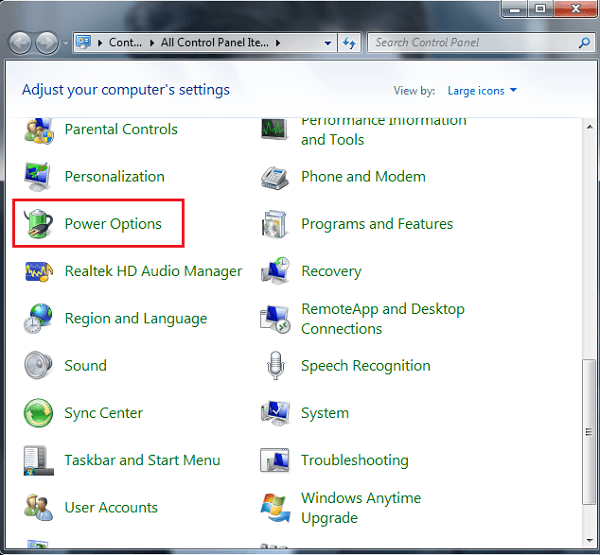Click the Windows Anytime Upgrade icon
The height and width of the screenshot is (555, 600).
tap(275, 508)
